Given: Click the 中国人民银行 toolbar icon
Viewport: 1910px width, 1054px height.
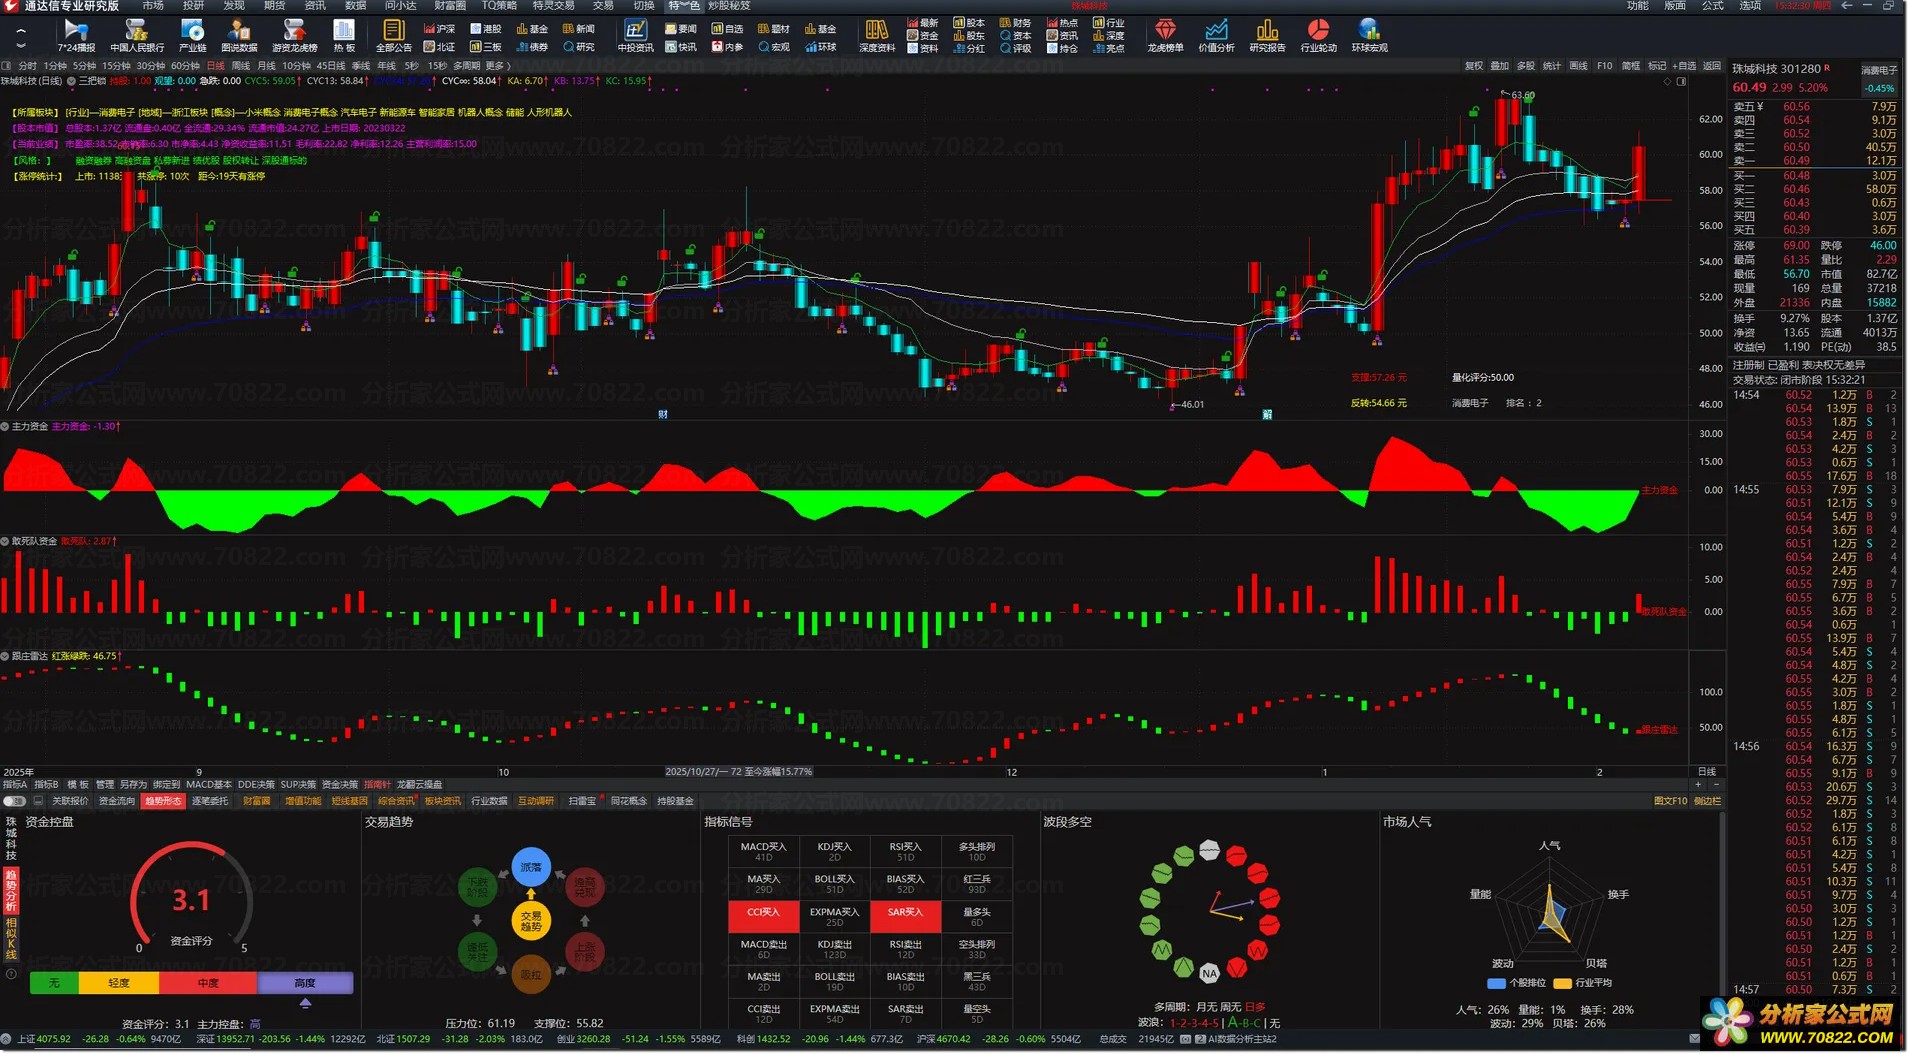Looking at the screenshot, I should (137, 36).
